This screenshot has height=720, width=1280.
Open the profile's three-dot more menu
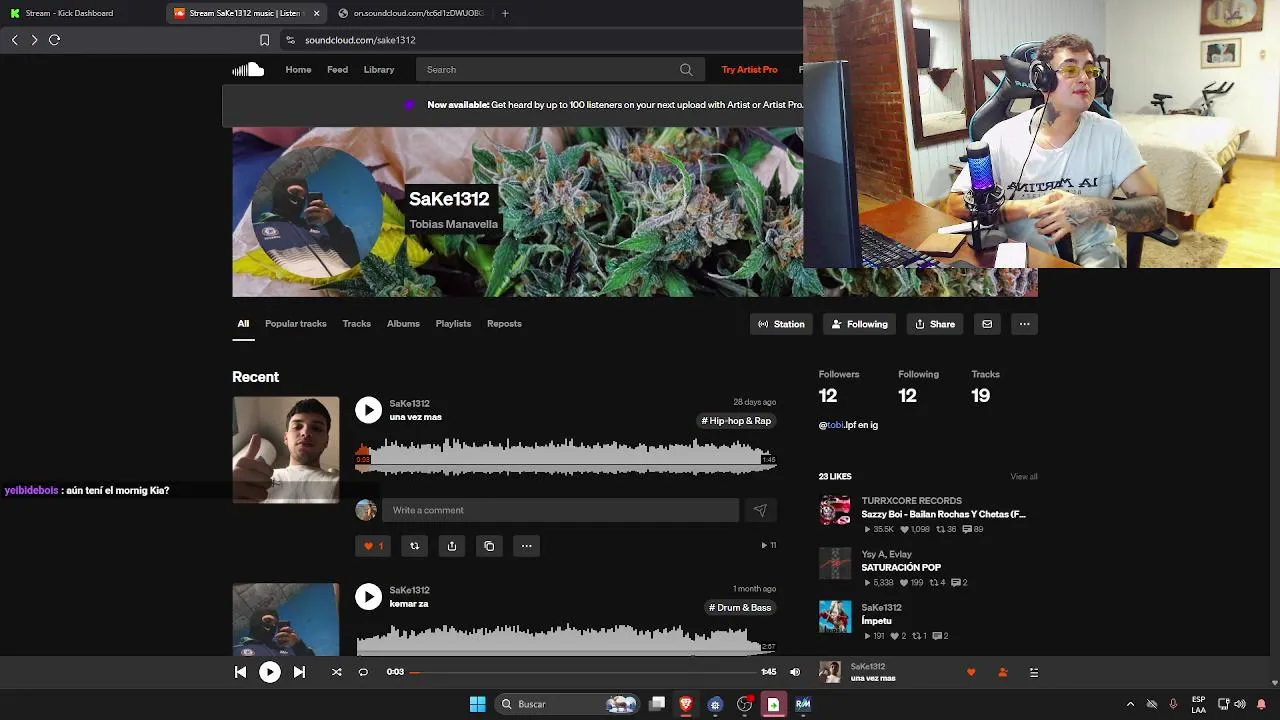coord(1024,324)
